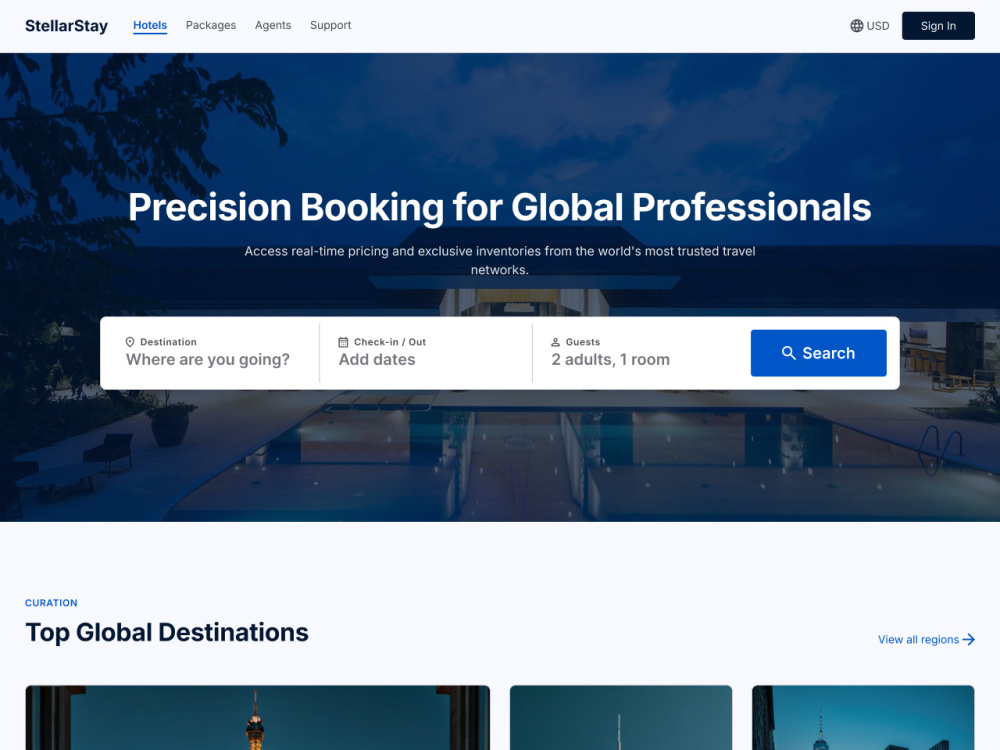Click the 'Guests' field label
The height and width of the screenshot is (750, 1000).
[583, 342]
